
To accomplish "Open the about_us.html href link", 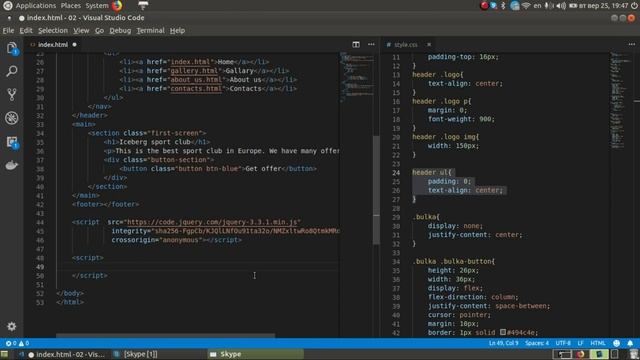I will [x=196, y=80].
